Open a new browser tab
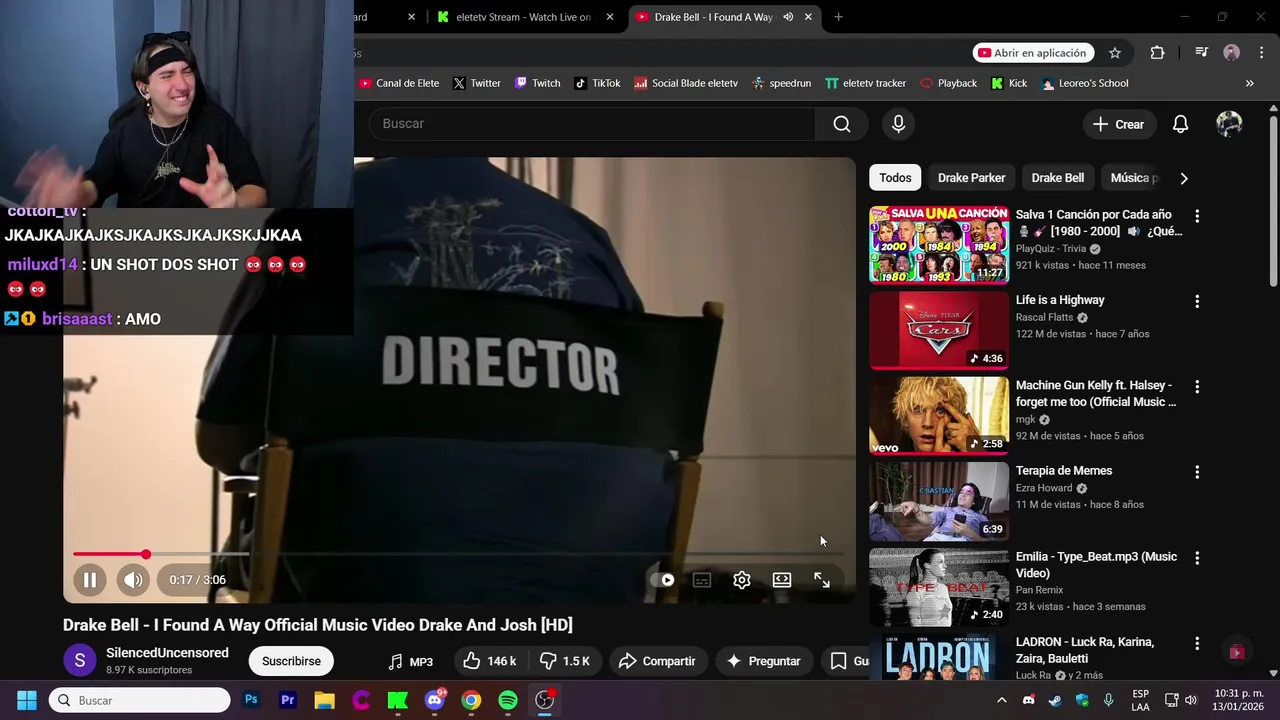 tap(838, 17)
